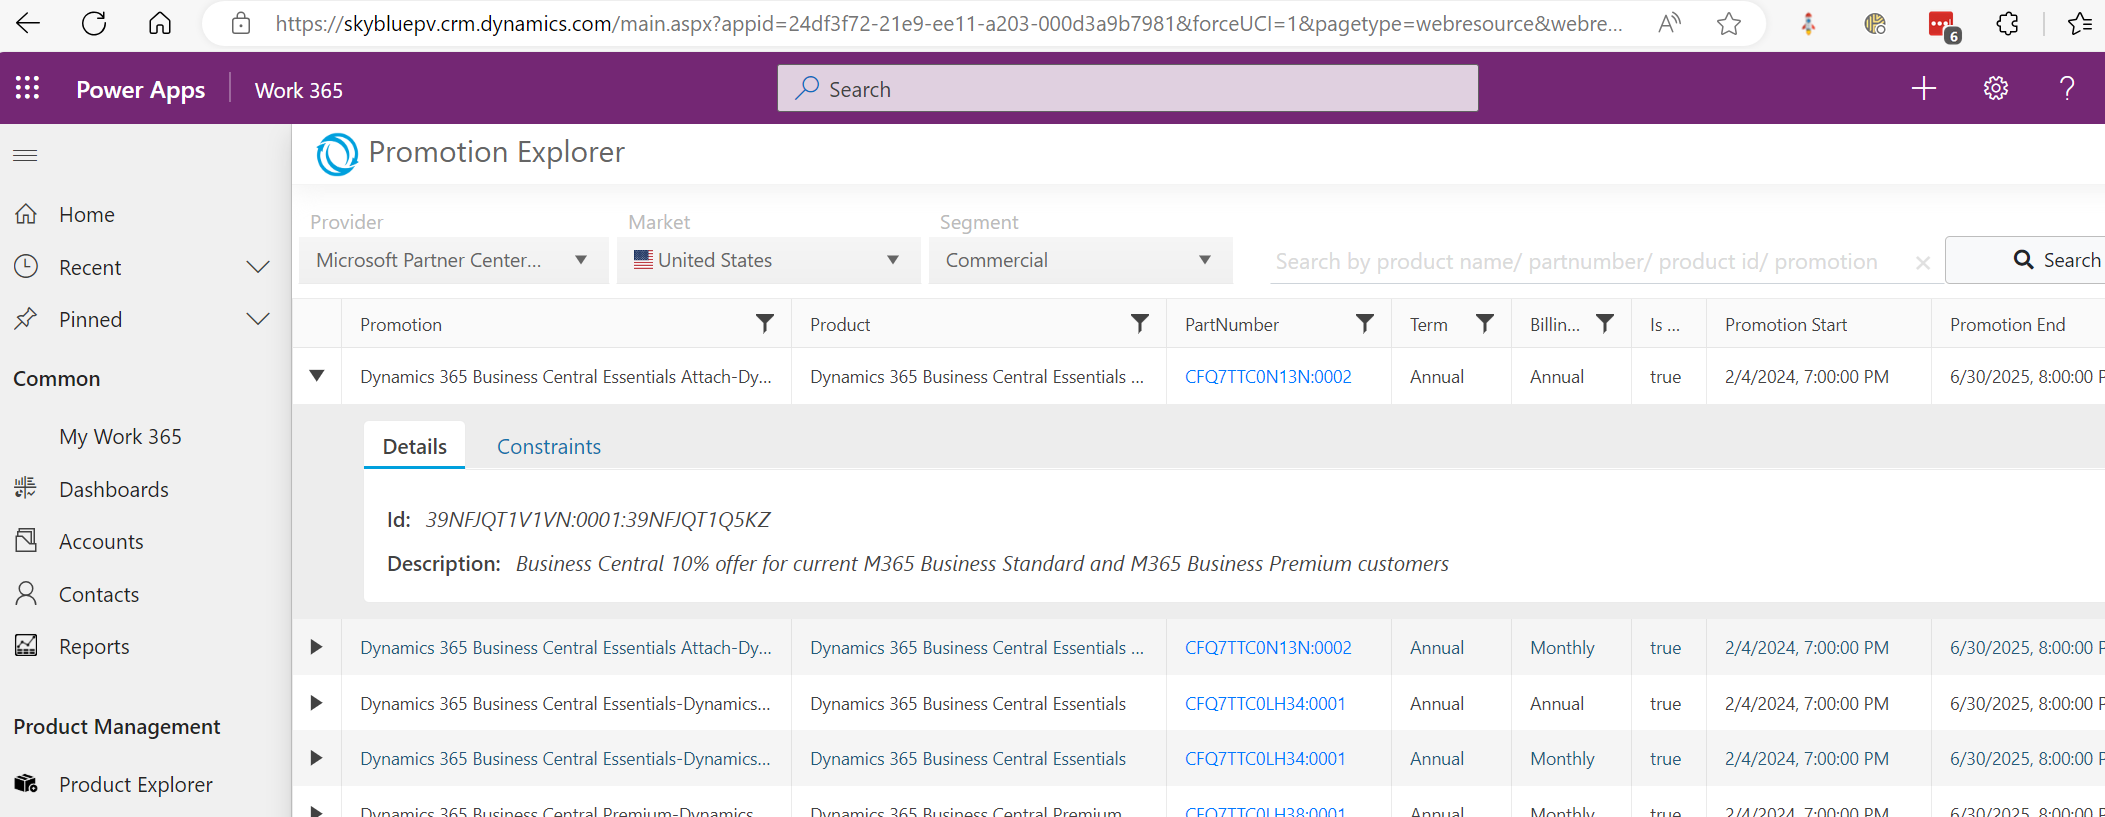Click Dynamics 365 Business Central Essentials-Dynamics Monthly promotion
This screenshot has height=817, width=2105.
(x=565, y=759)
